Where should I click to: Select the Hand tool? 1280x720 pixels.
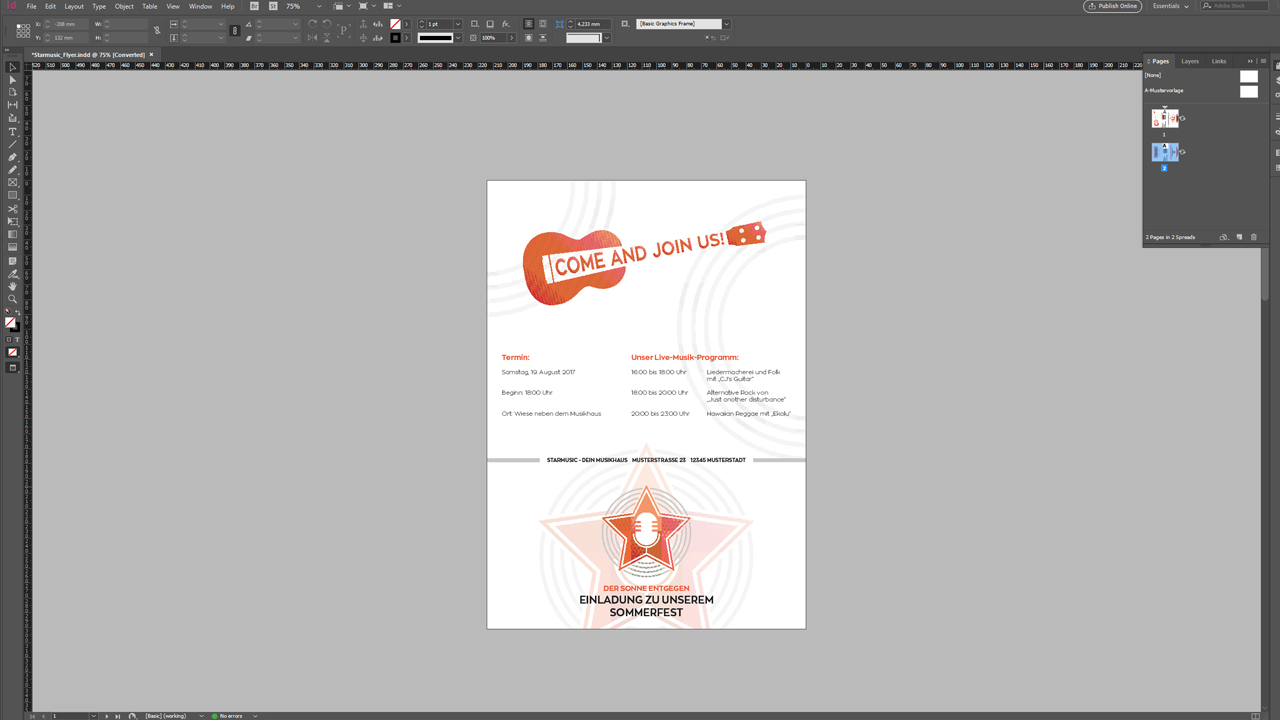13,287
